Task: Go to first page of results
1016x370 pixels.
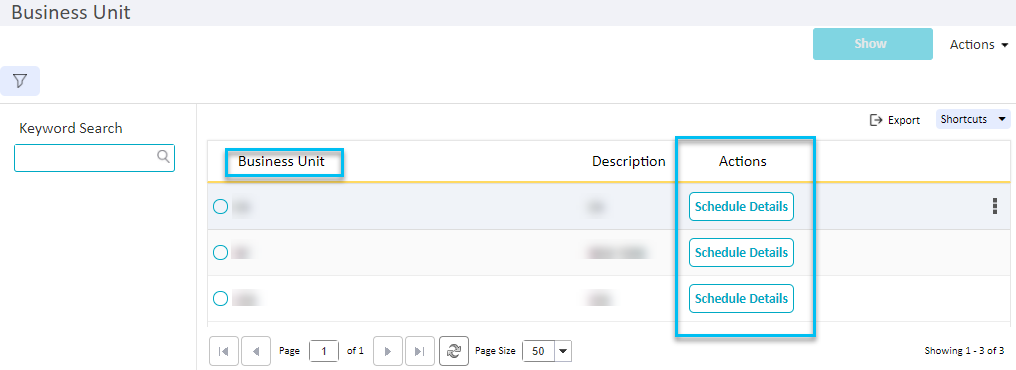Action: pyautogui.click(x=224, y=351)
